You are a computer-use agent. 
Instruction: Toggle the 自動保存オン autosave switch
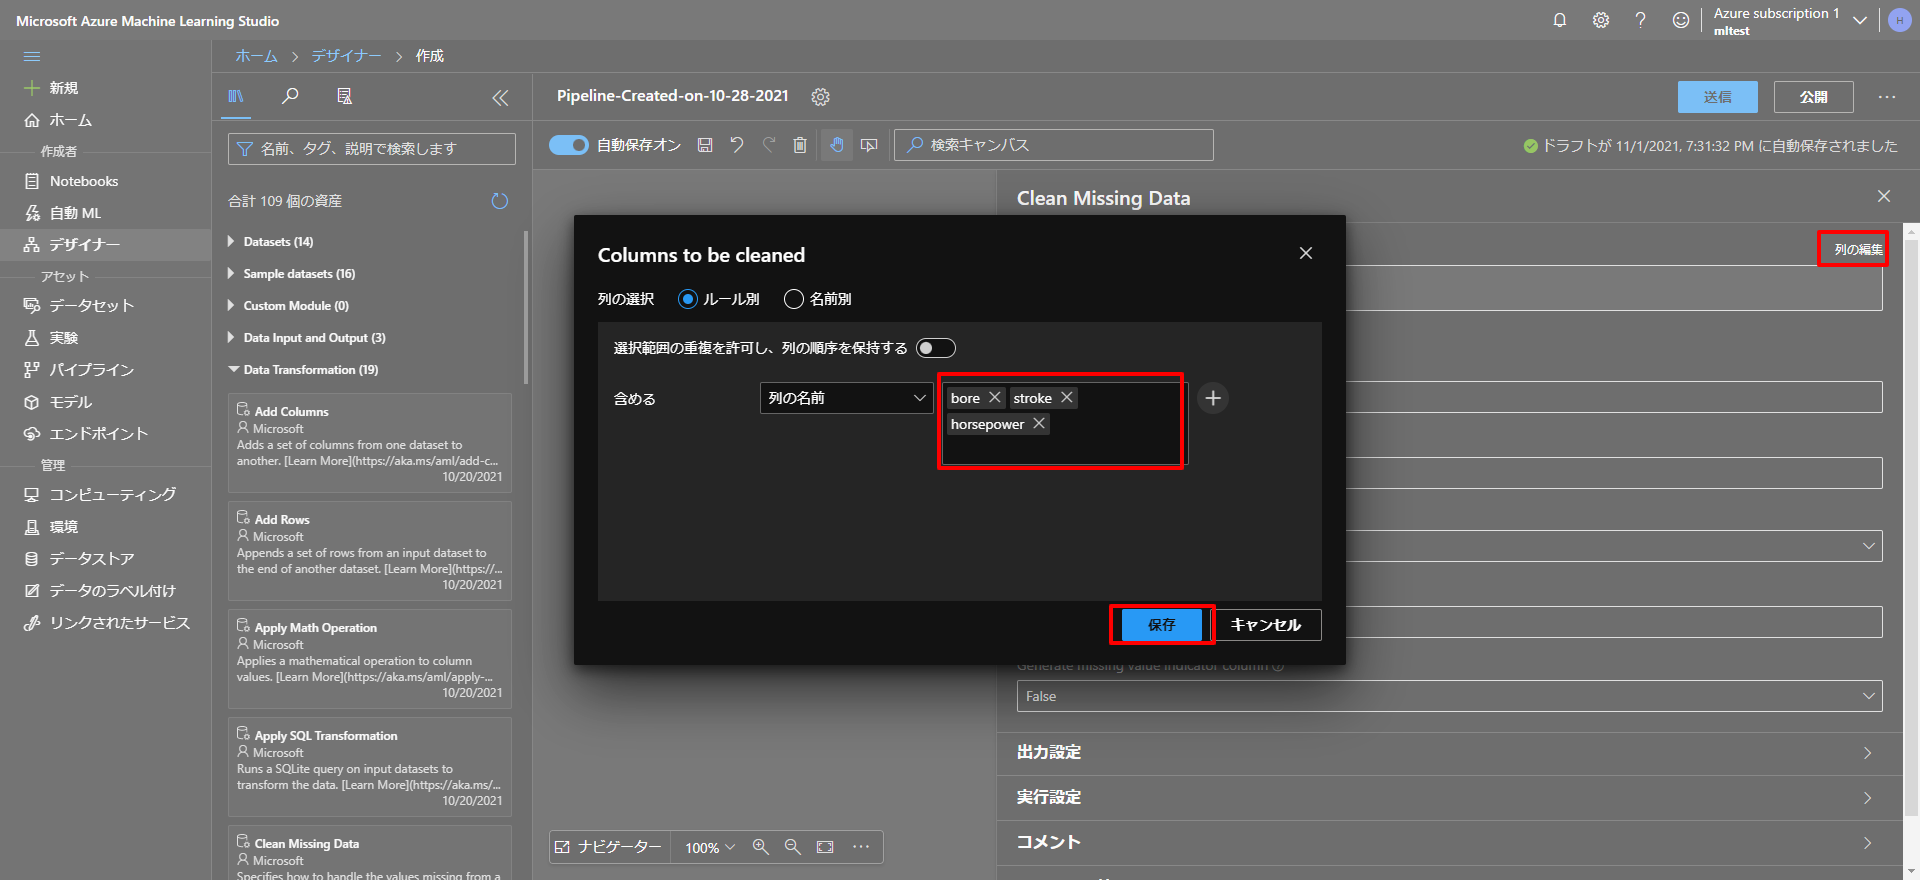tap(569, 145)
